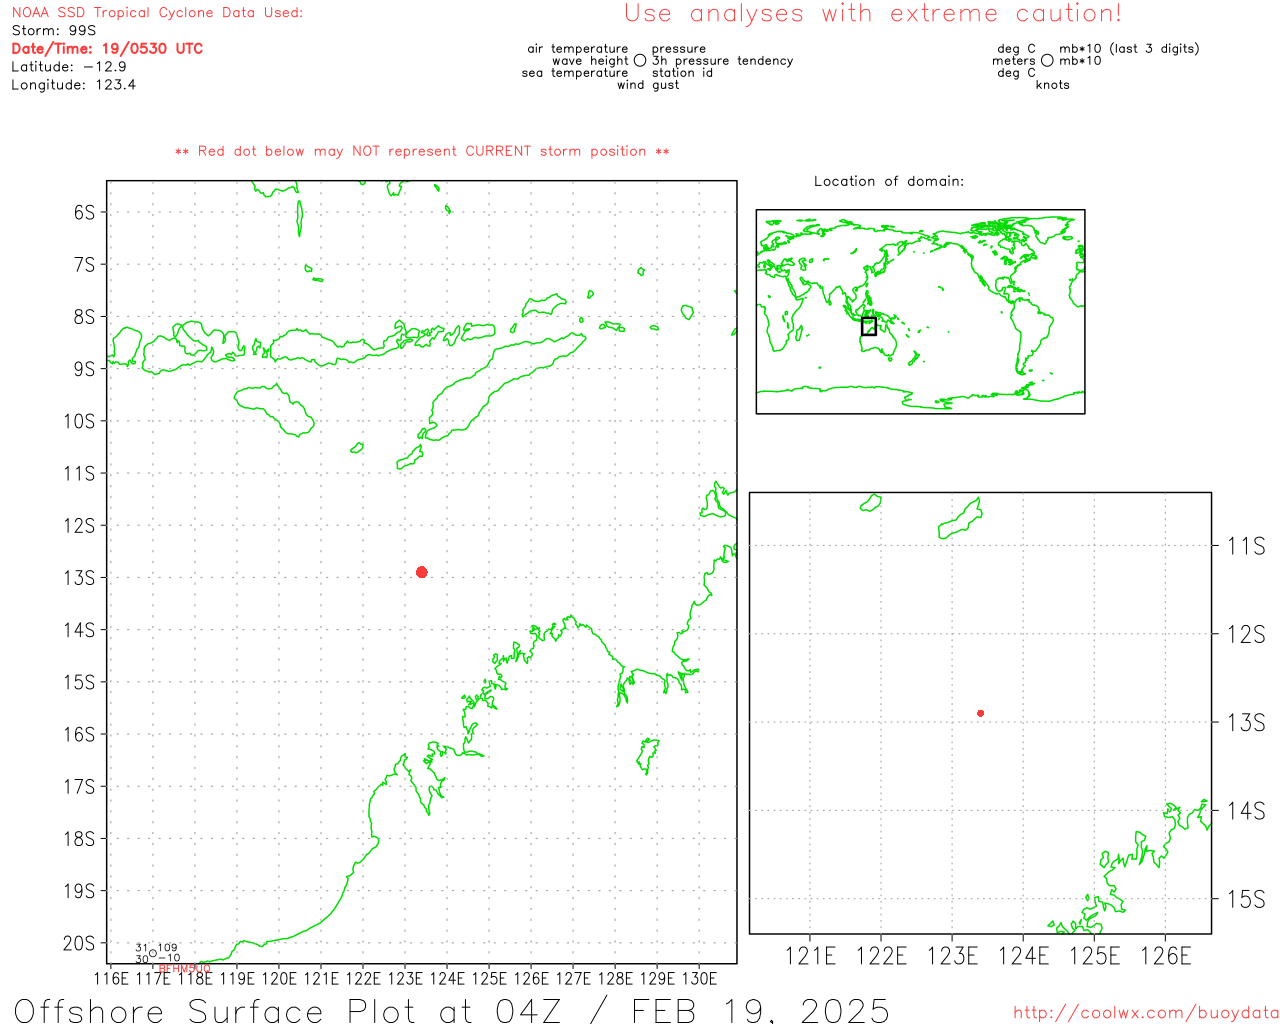Open the coolwx.com/buoydata link

coord(1146,1013)
